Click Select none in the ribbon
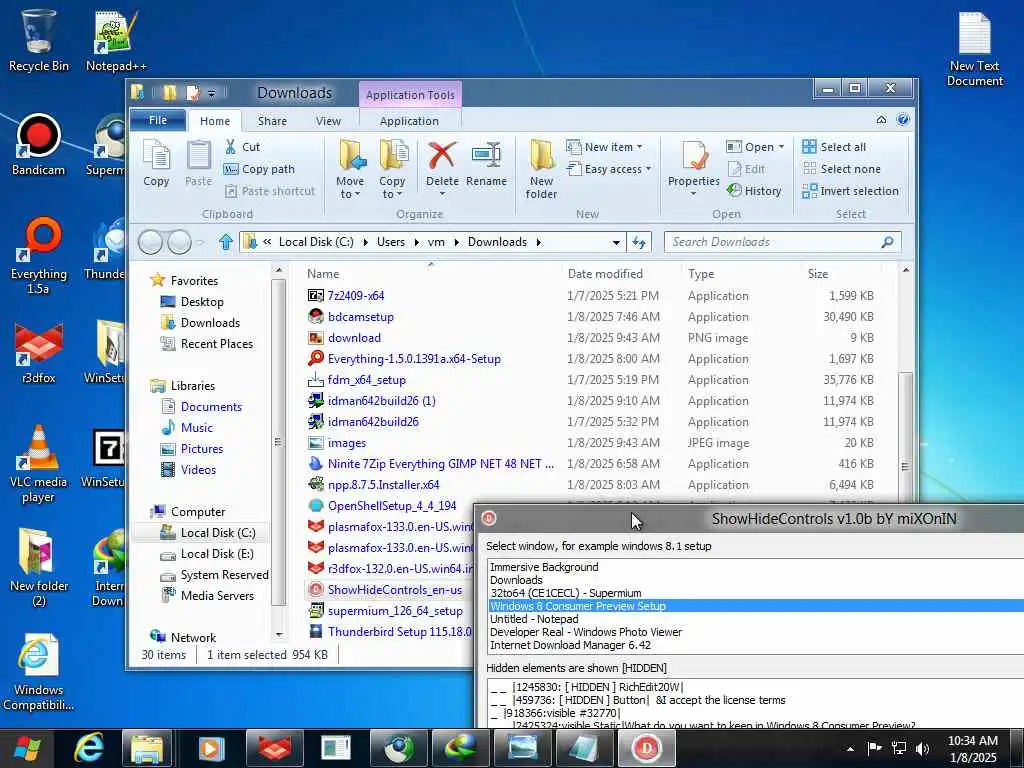Image resolution: width=1024 pixels, height=768 pixels. [x=841, y=169]
